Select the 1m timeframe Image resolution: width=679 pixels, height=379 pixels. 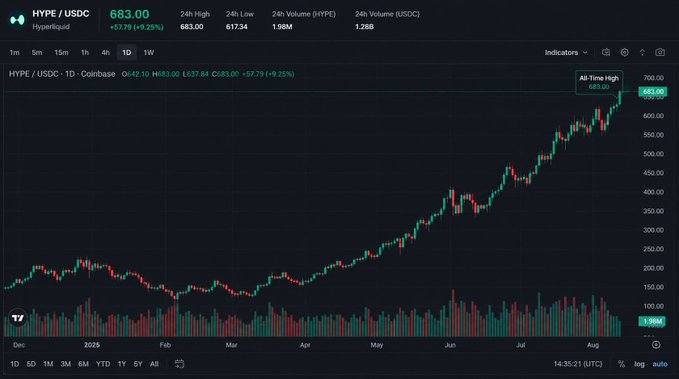click(14, 52)
